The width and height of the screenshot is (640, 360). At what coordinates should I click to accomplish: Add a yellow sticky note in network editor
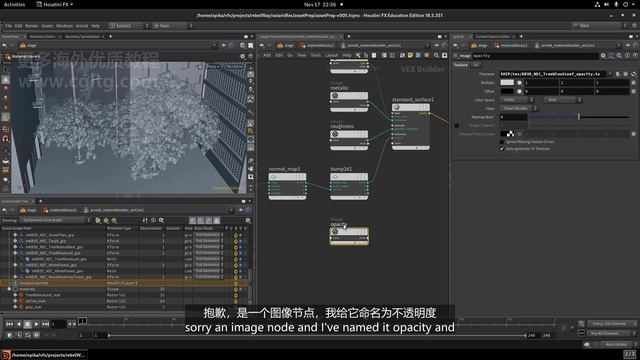[410, 55]
